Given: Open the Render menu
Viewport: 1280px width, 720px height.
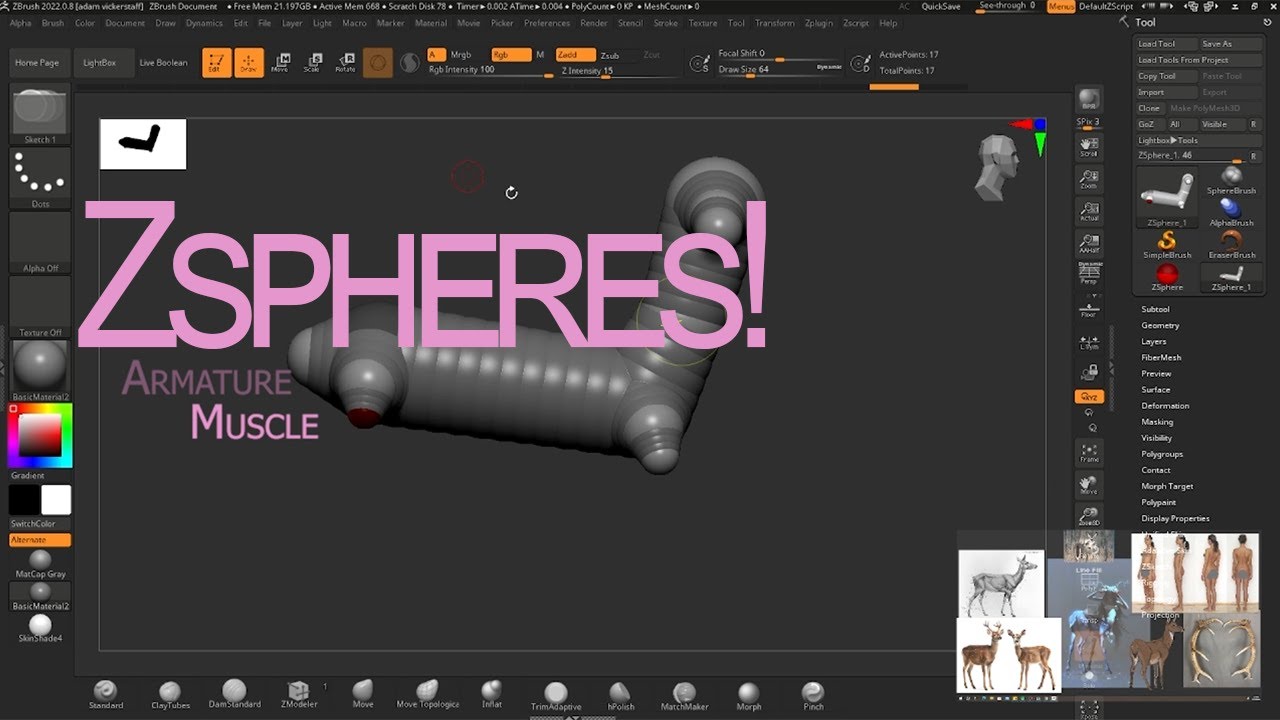Looking at the screenshot, I should click(594, 22).
